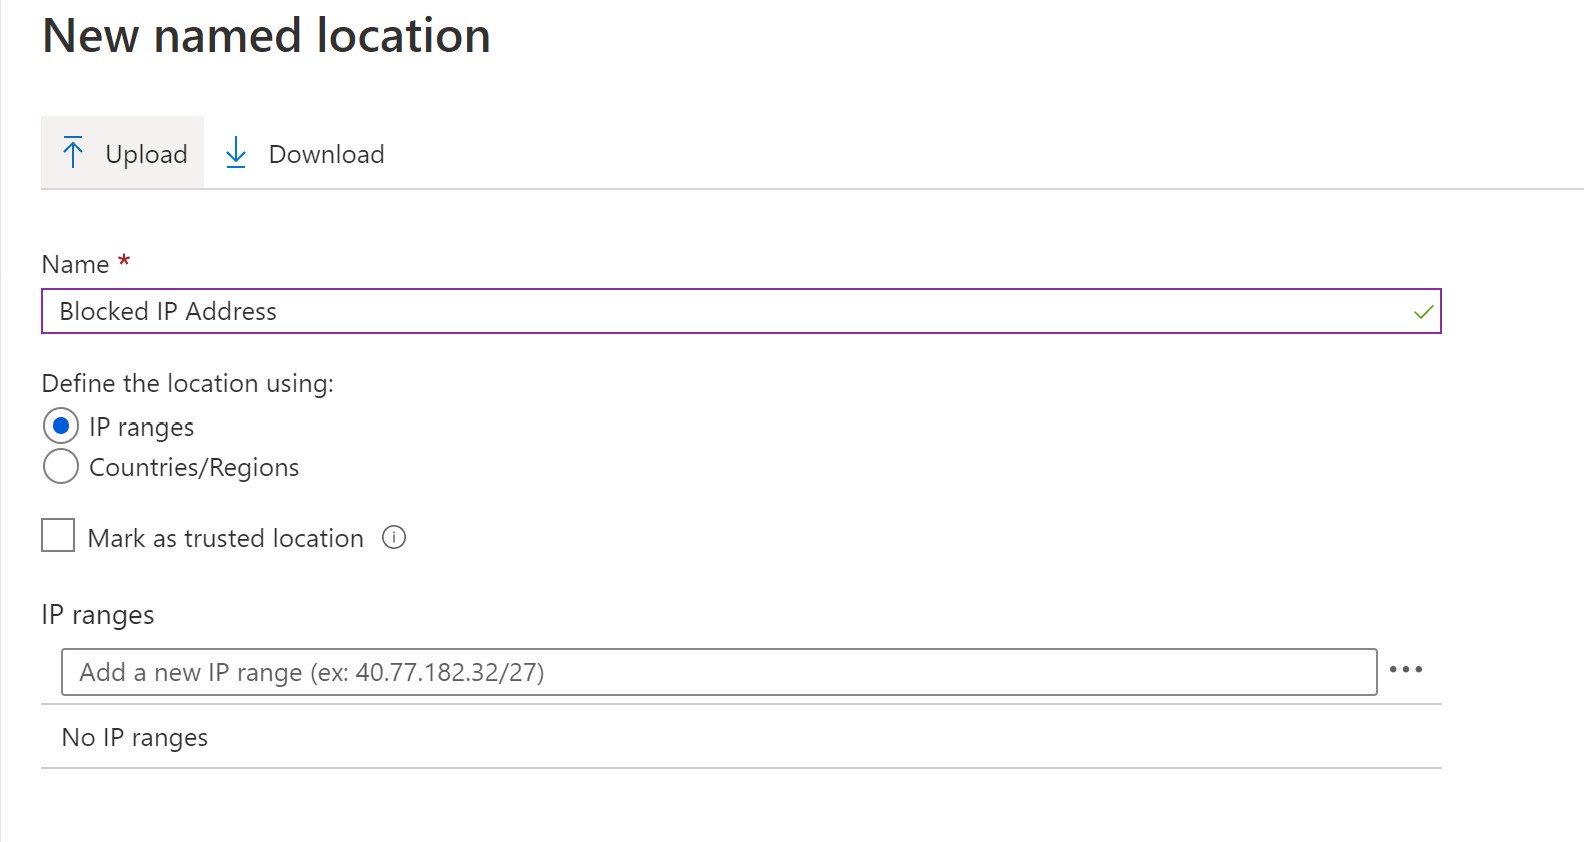This screenshot has width=1584, height=842.
Task: Click the IP ranges section heading
Action: pos(98,615)
